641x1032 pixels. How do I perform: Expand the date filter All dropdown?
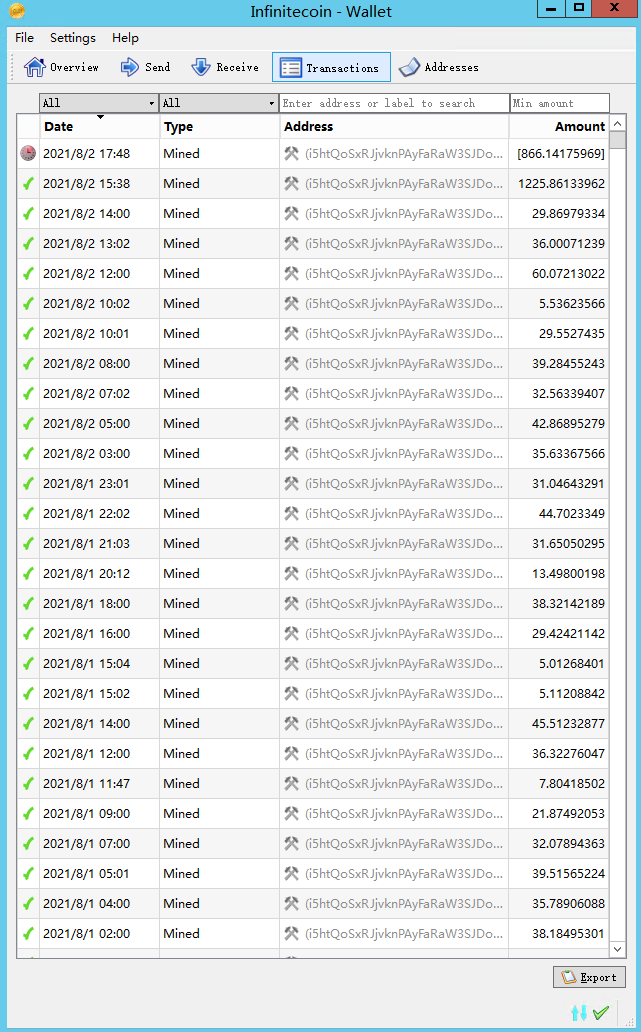[98, 103]
